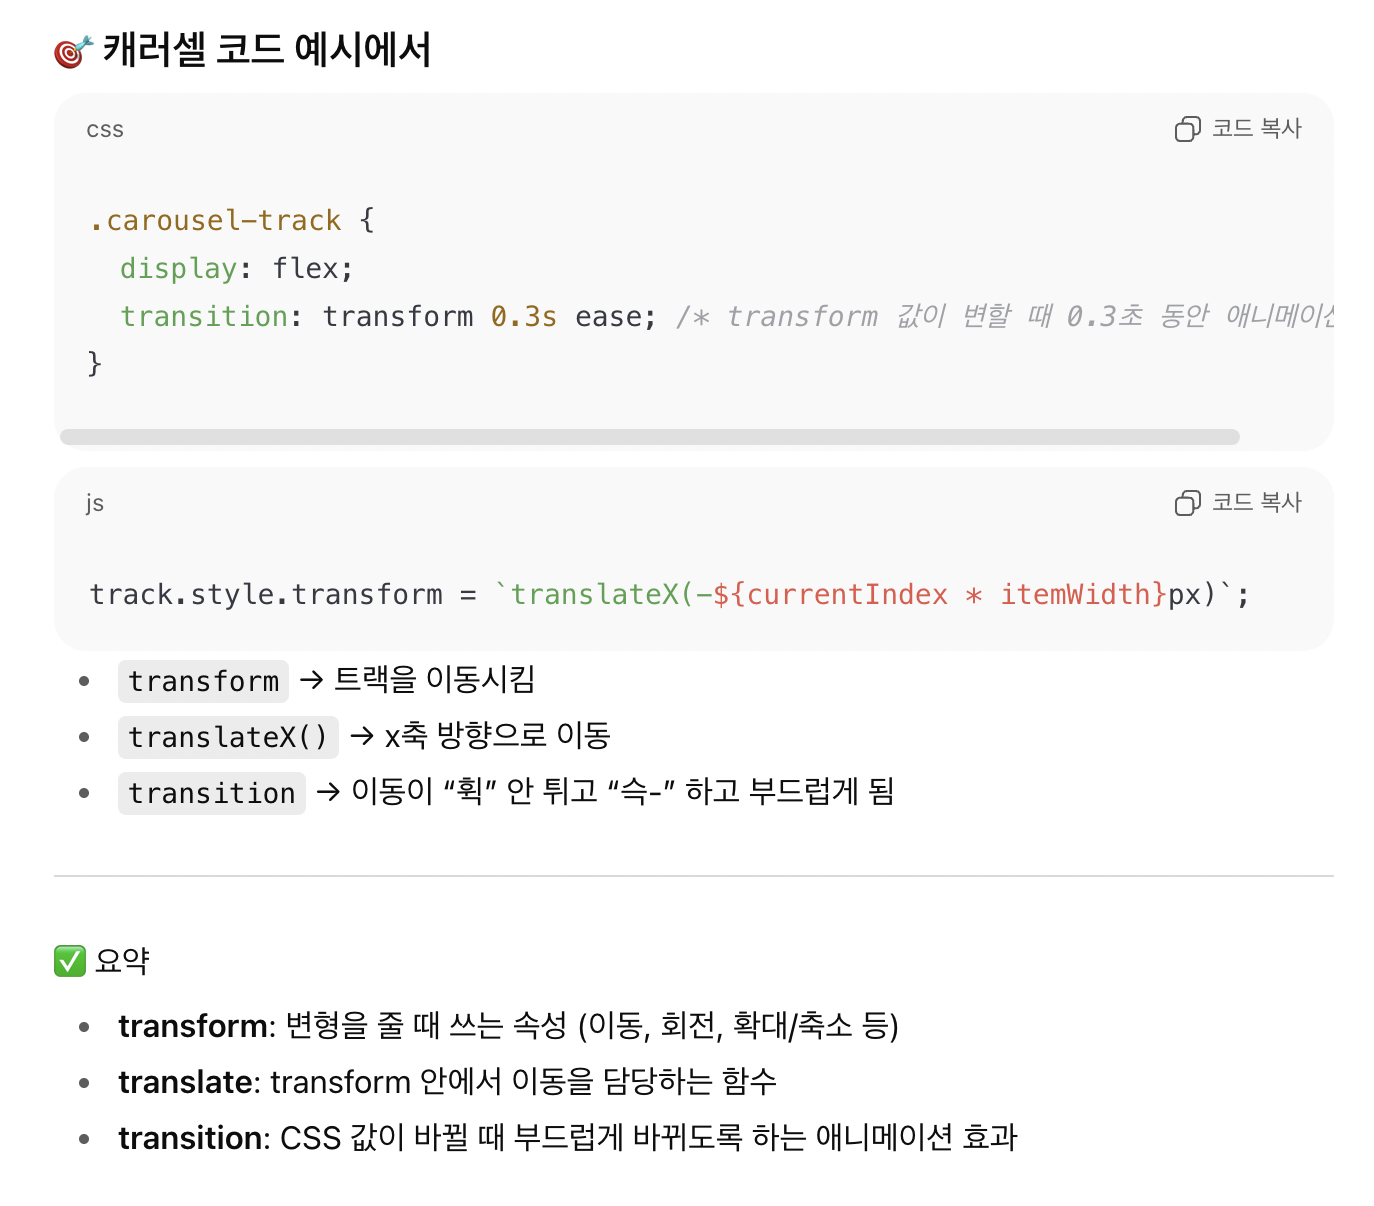The height and width of the screenshot is (1206, 1374).
Task: Select the '코드 복사' label in the css block
Action: [x=1257, y=128]
